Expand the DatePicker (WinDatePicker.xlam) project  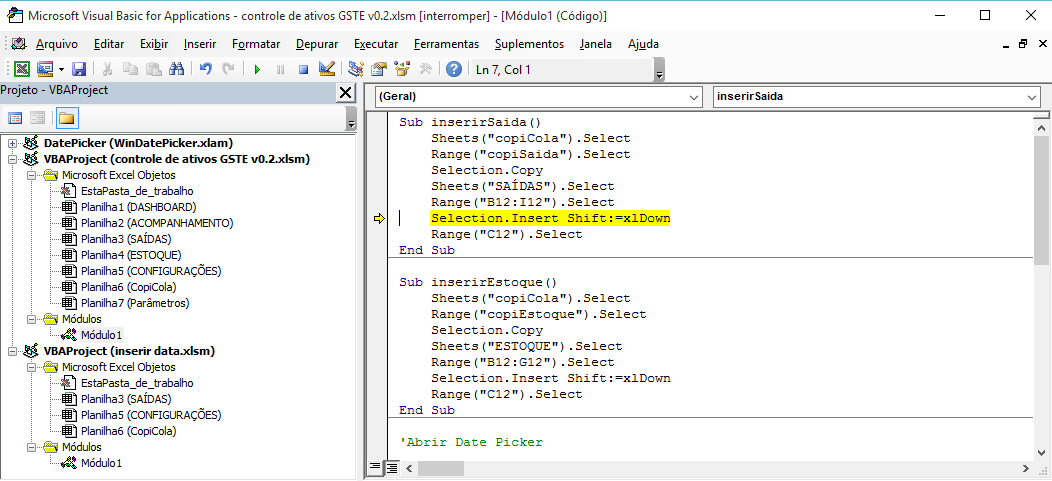[12, 143]
